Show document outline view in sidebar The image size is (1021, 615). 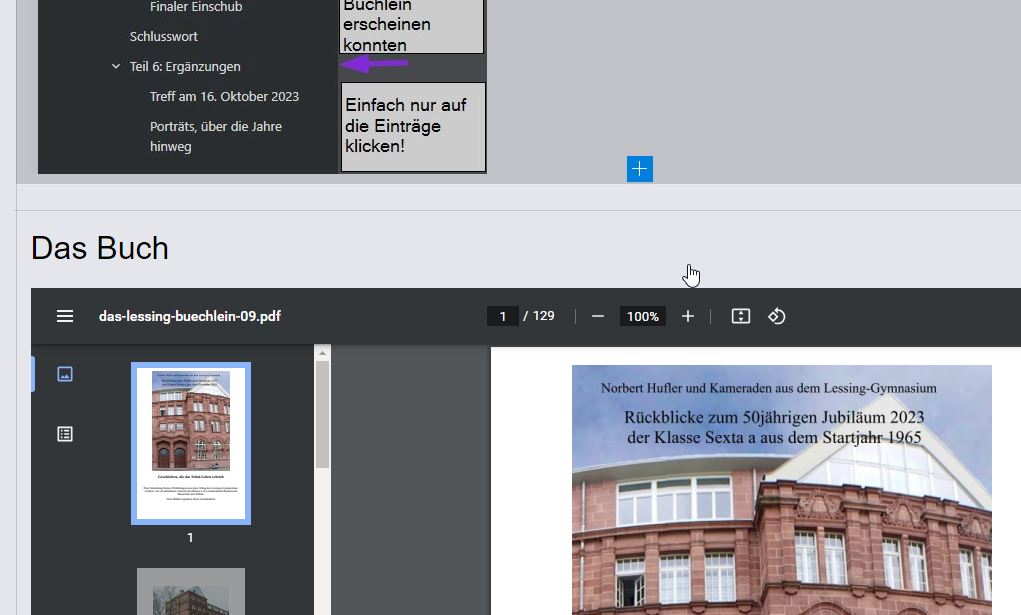click(x=65, y=434)
